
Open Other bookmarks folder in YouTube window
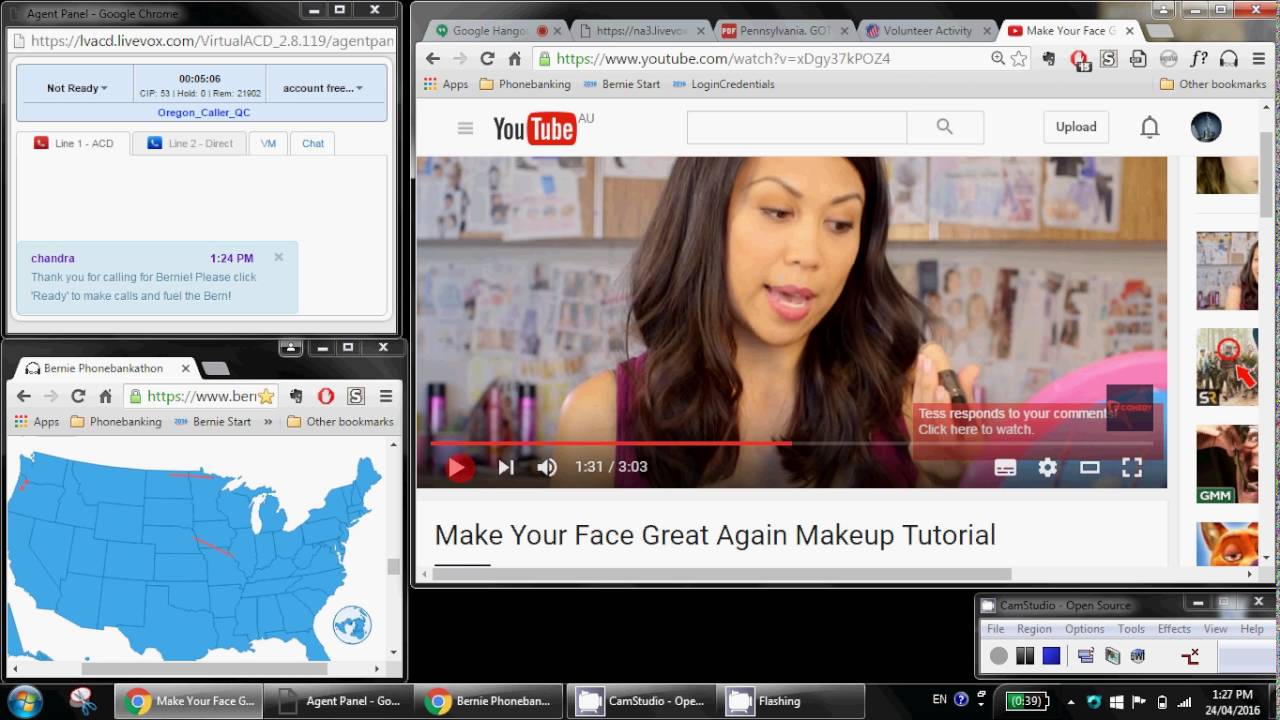pyautogui.click(x=1212, y=84)
